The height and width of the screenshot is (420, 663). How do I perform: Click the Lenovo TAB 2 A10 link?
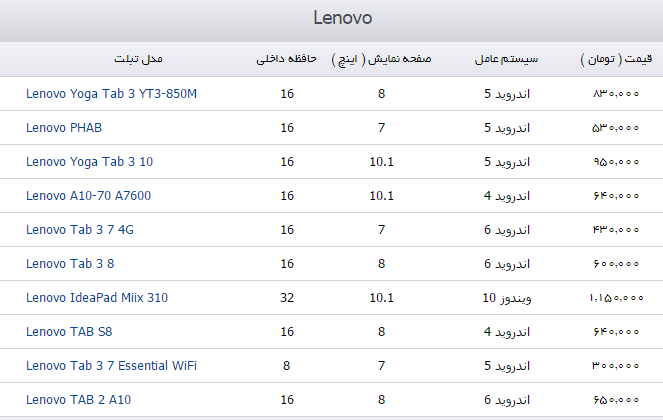pos(78,400)
